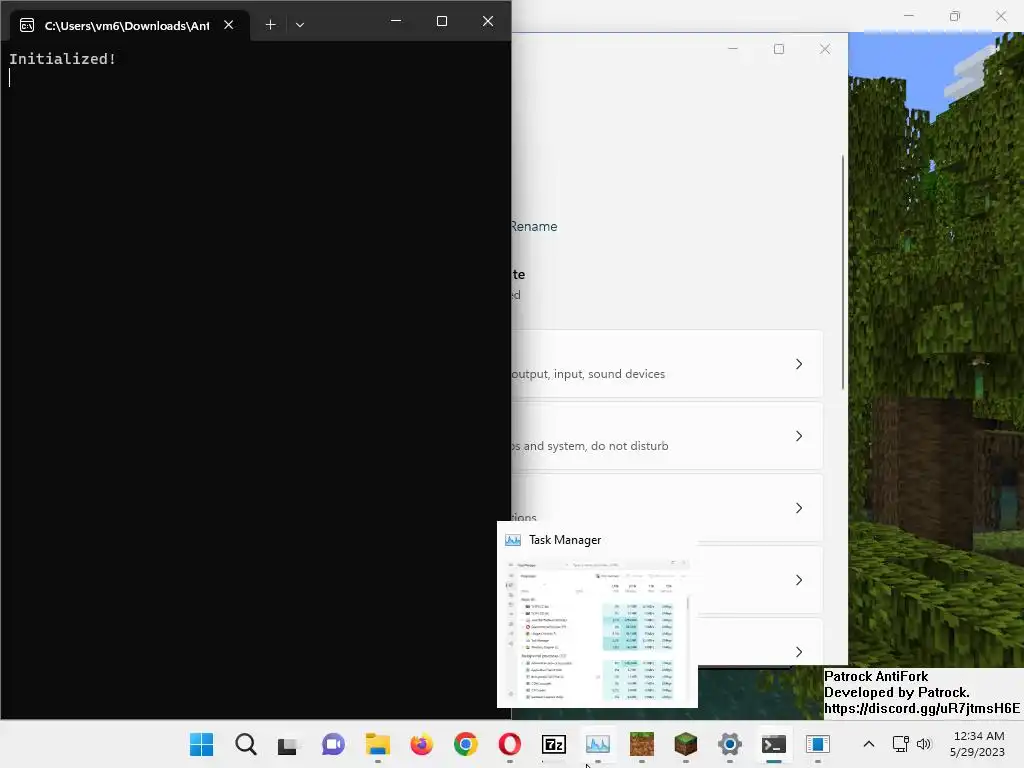Switch to Terminal icon on taskbar

(x=774, y=744)
